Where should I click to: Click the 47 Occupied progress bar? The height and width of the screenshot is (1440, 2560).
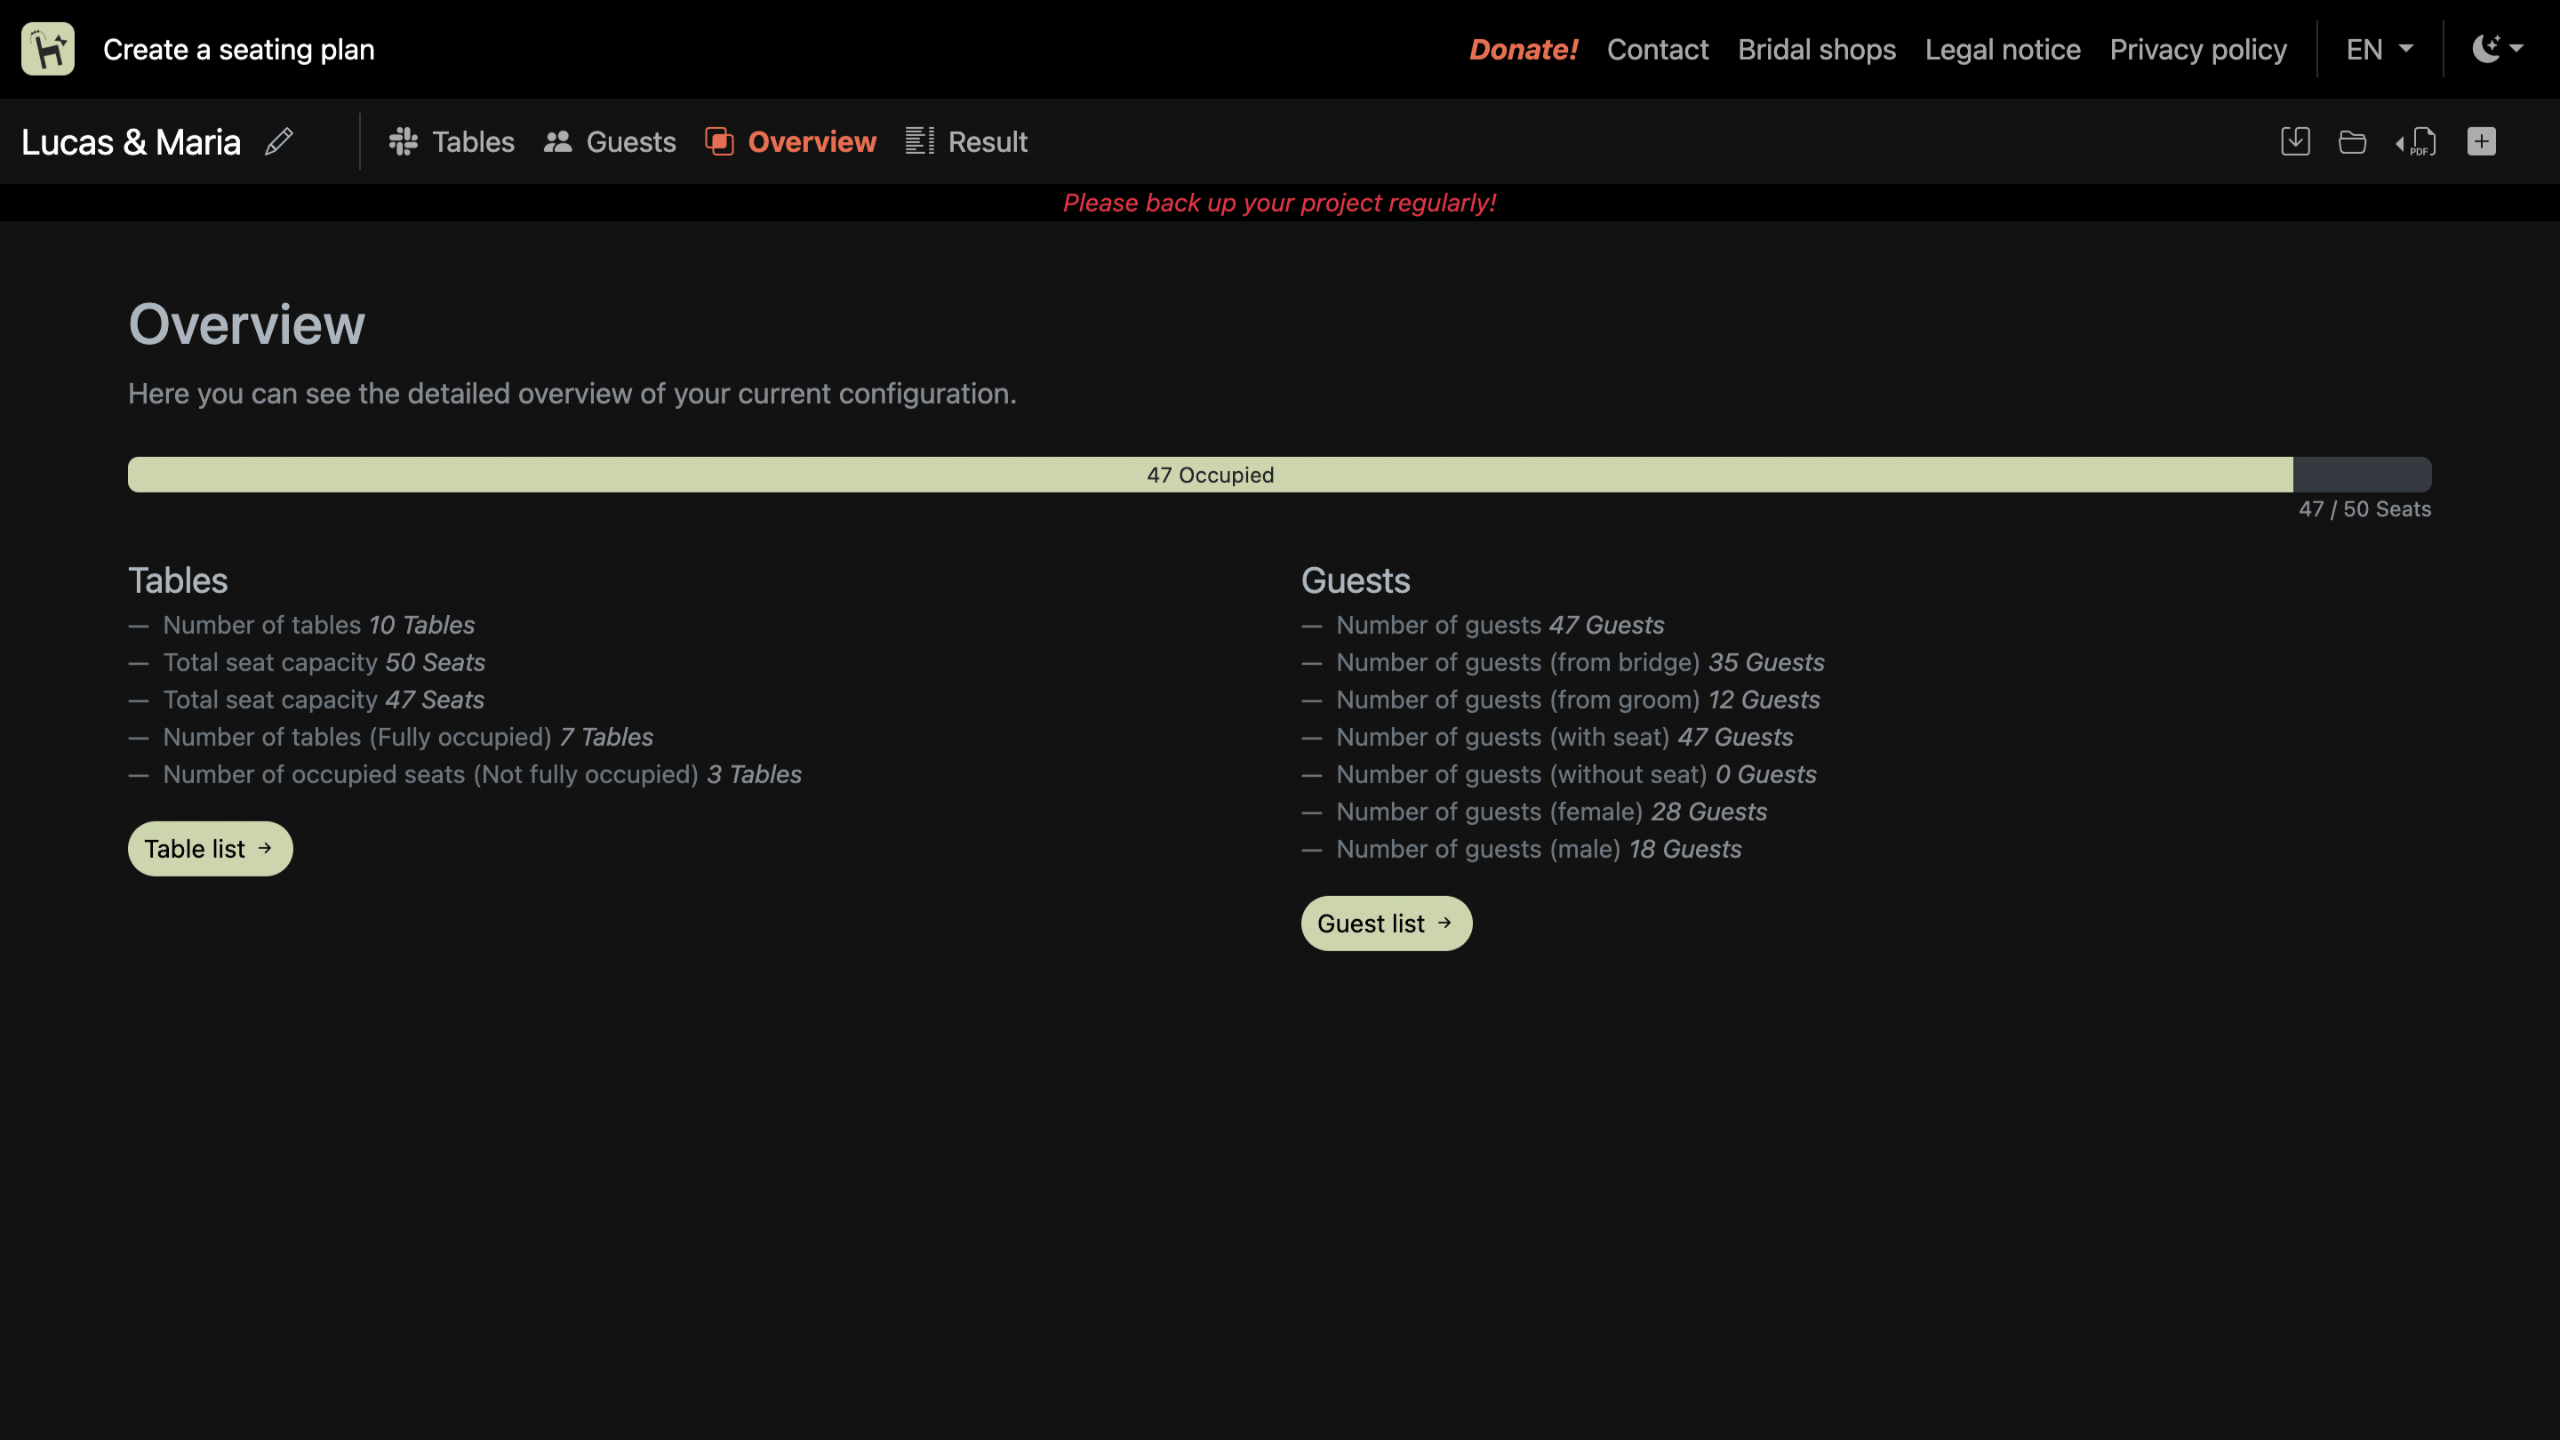click(1210, 474)
